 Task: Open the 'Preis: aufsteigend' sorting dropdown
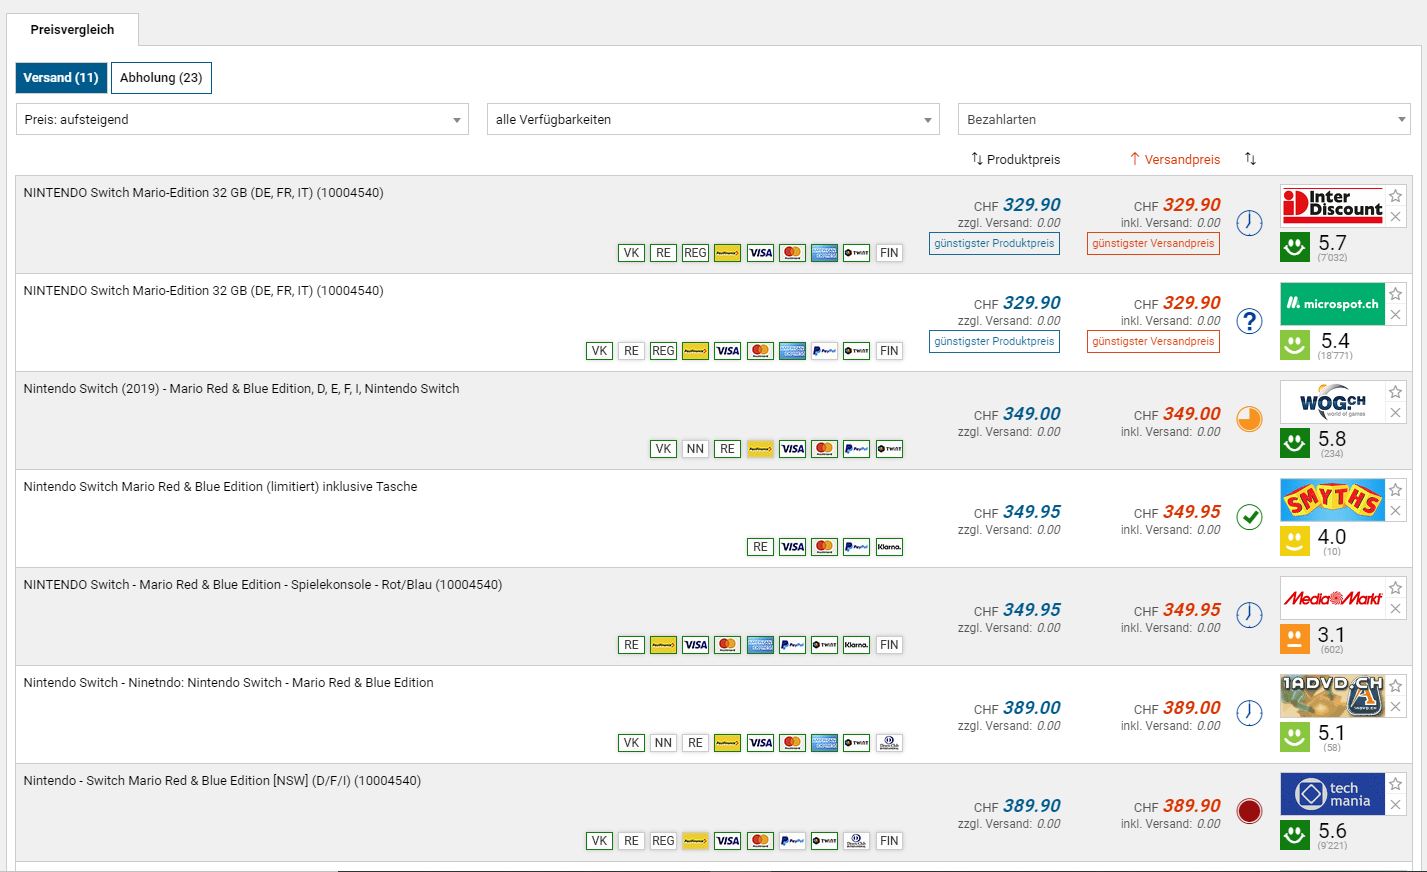pyautogui.click(x=242, y=119)
